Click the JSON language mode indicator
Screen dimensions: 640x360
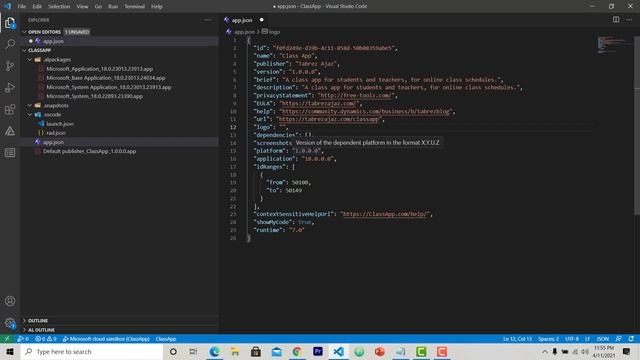[602, 339]
